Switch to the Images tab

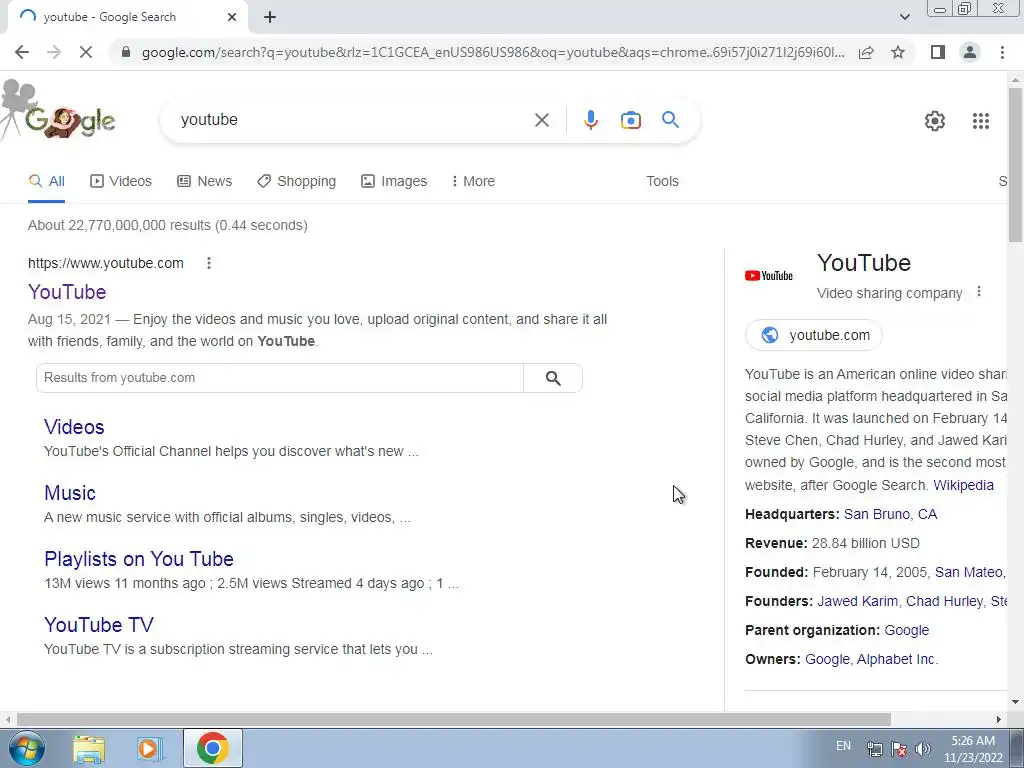tap(394, 182)
